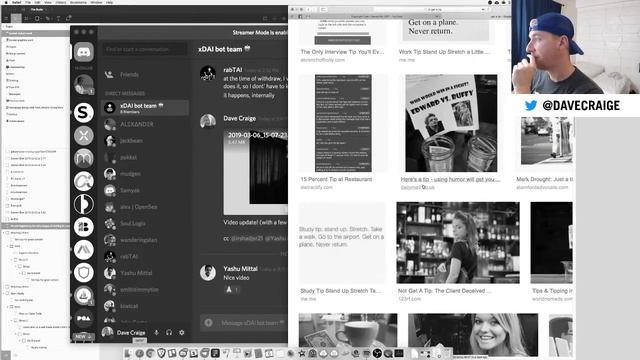Click Dave Craige's avatar in chat
Screen dimensions: 640x360
[x=208, y=122]
